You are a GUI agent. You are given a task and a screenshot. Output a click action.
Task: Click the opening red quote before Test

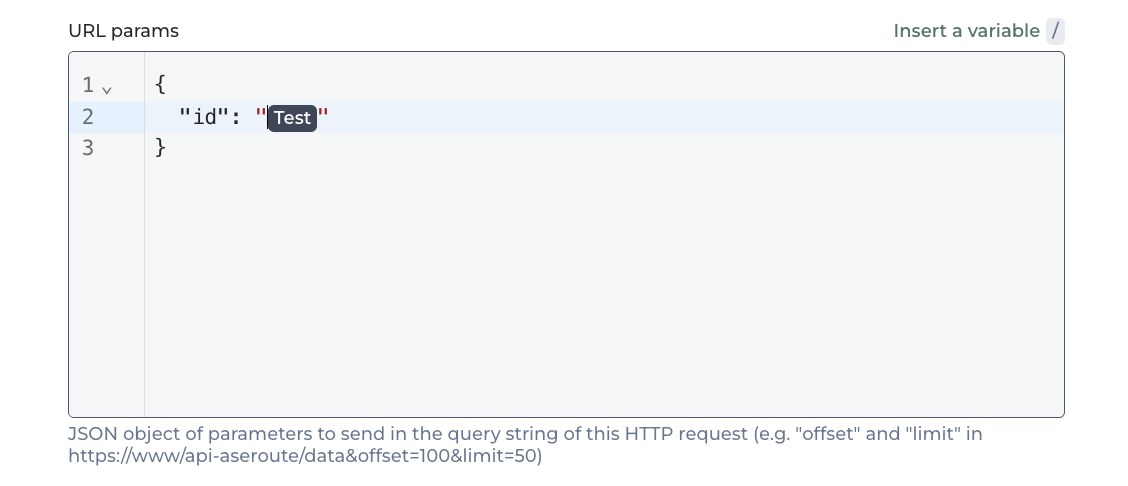[x=262, y=117]
